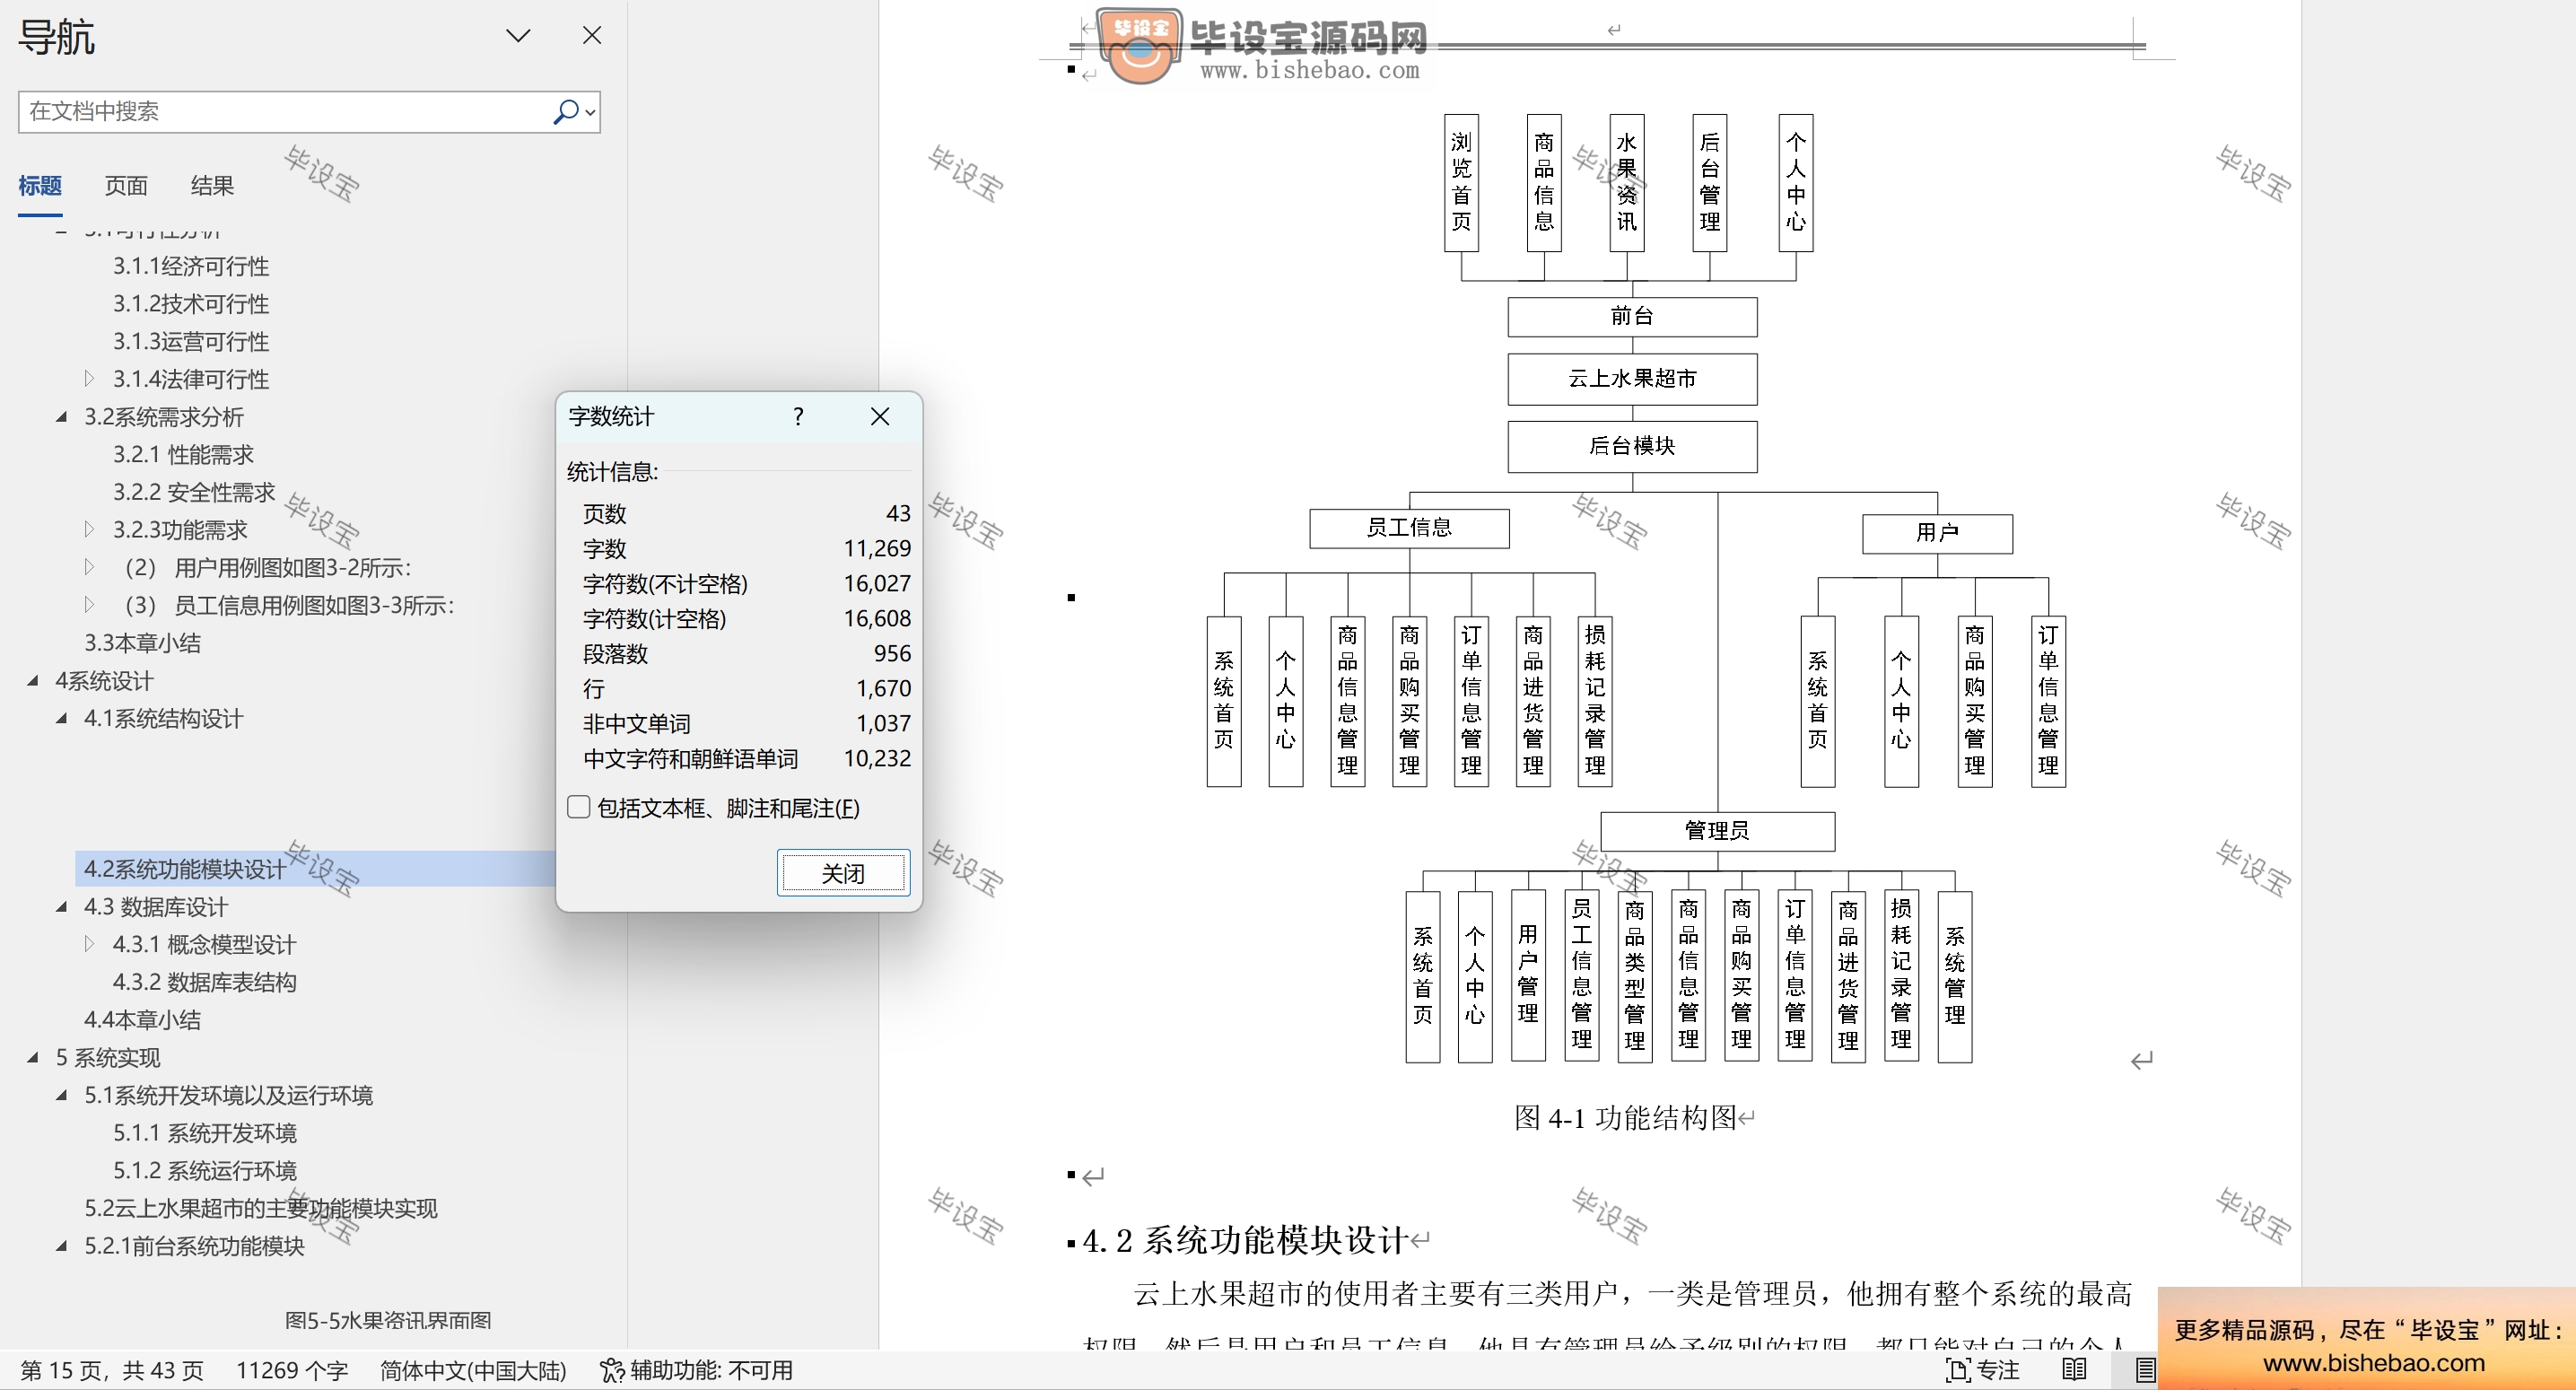The width and height of the screenshot is (2576, 1390).
Task: Collapse the 5.2.1前台系统功能模块 heading
Action: [61, 1246]
